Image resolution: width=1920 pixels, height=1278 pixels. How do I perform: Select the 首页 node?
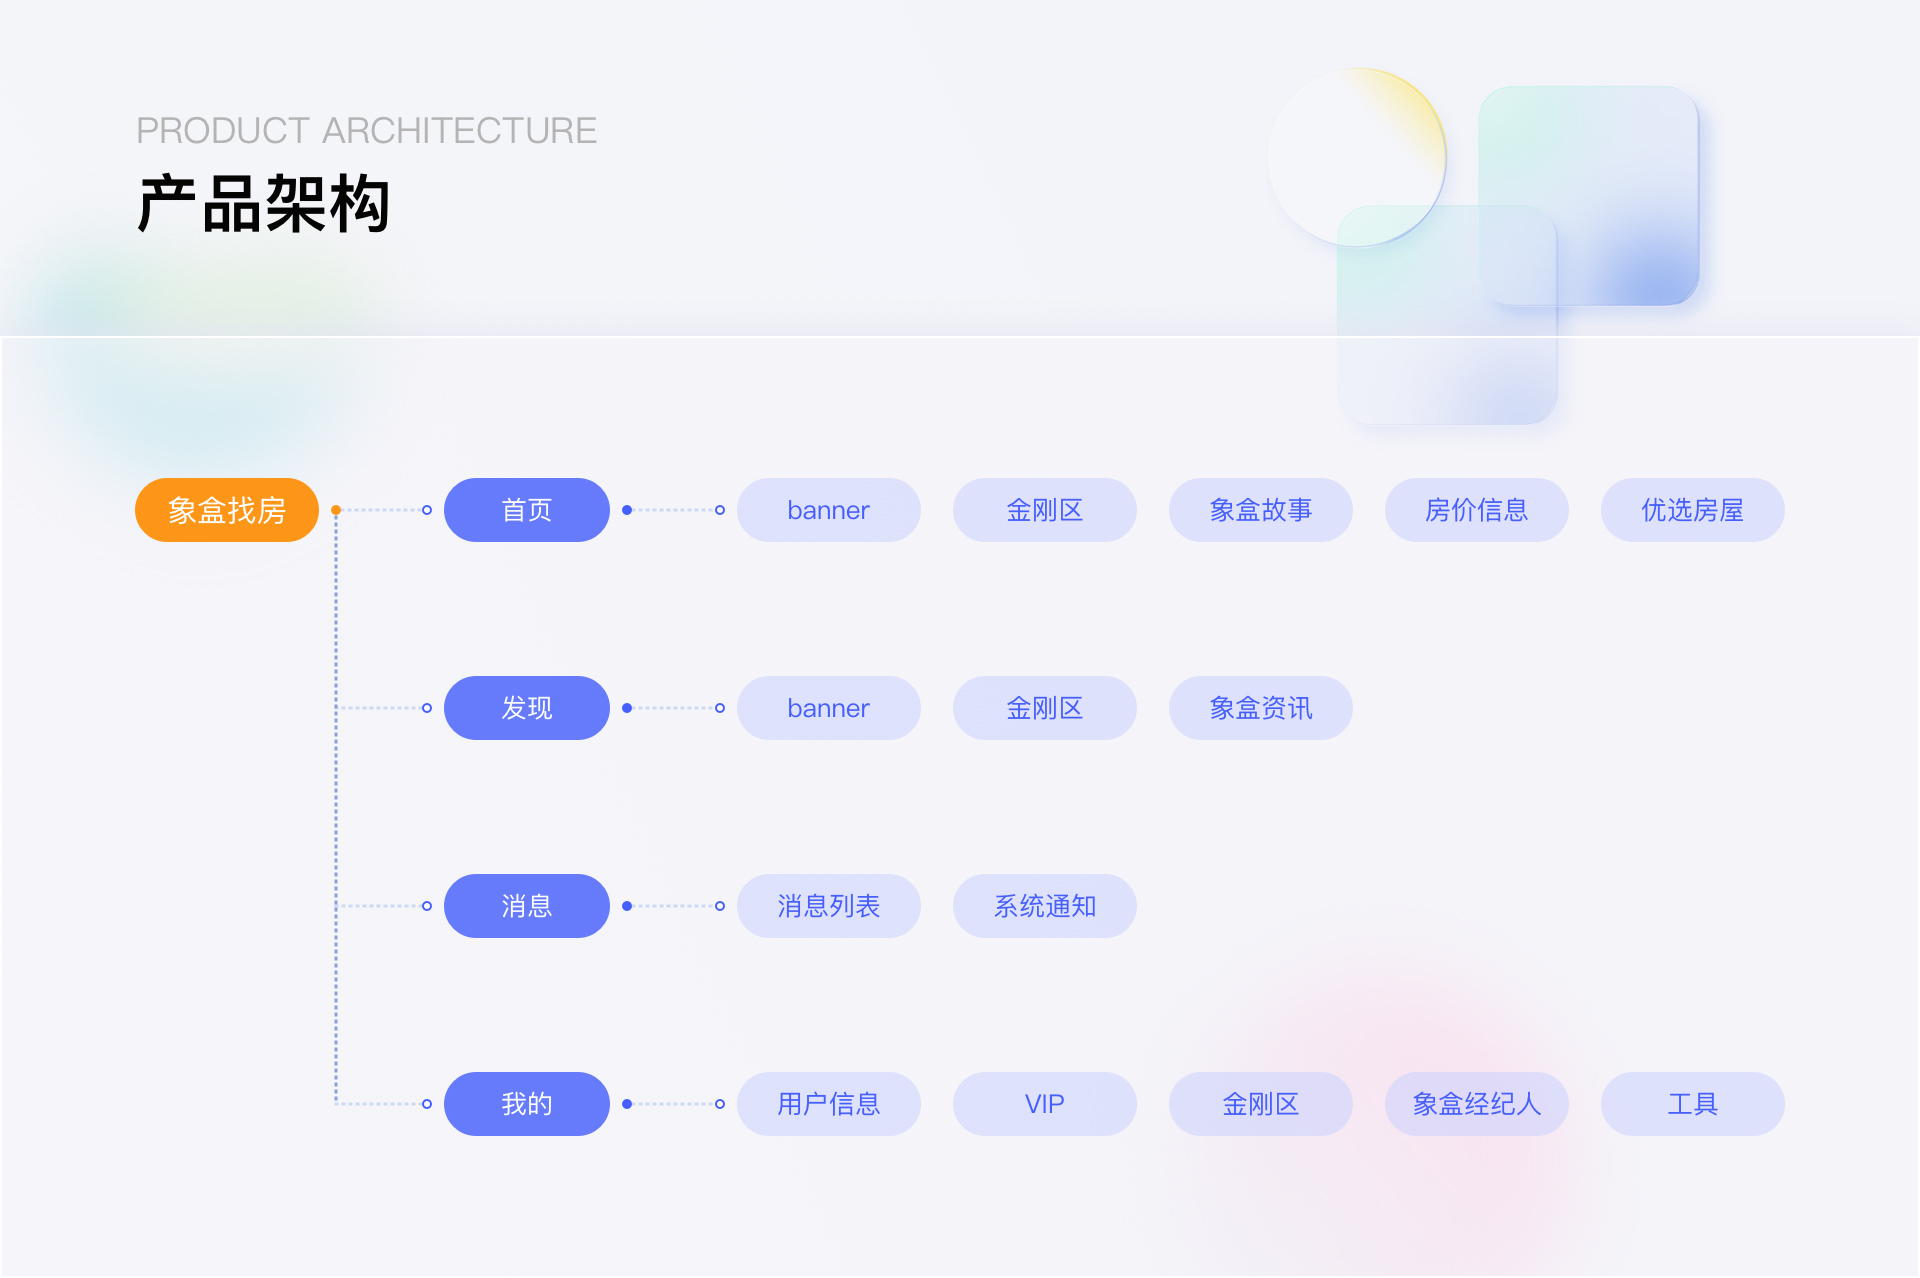tap(527, 510)
